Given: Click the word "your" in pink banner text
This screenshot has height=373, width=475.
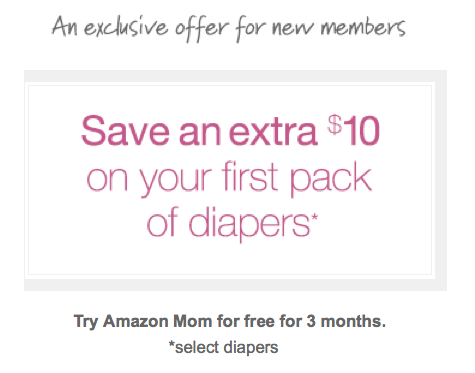Looking at the screenshot, I should point(175,182).
